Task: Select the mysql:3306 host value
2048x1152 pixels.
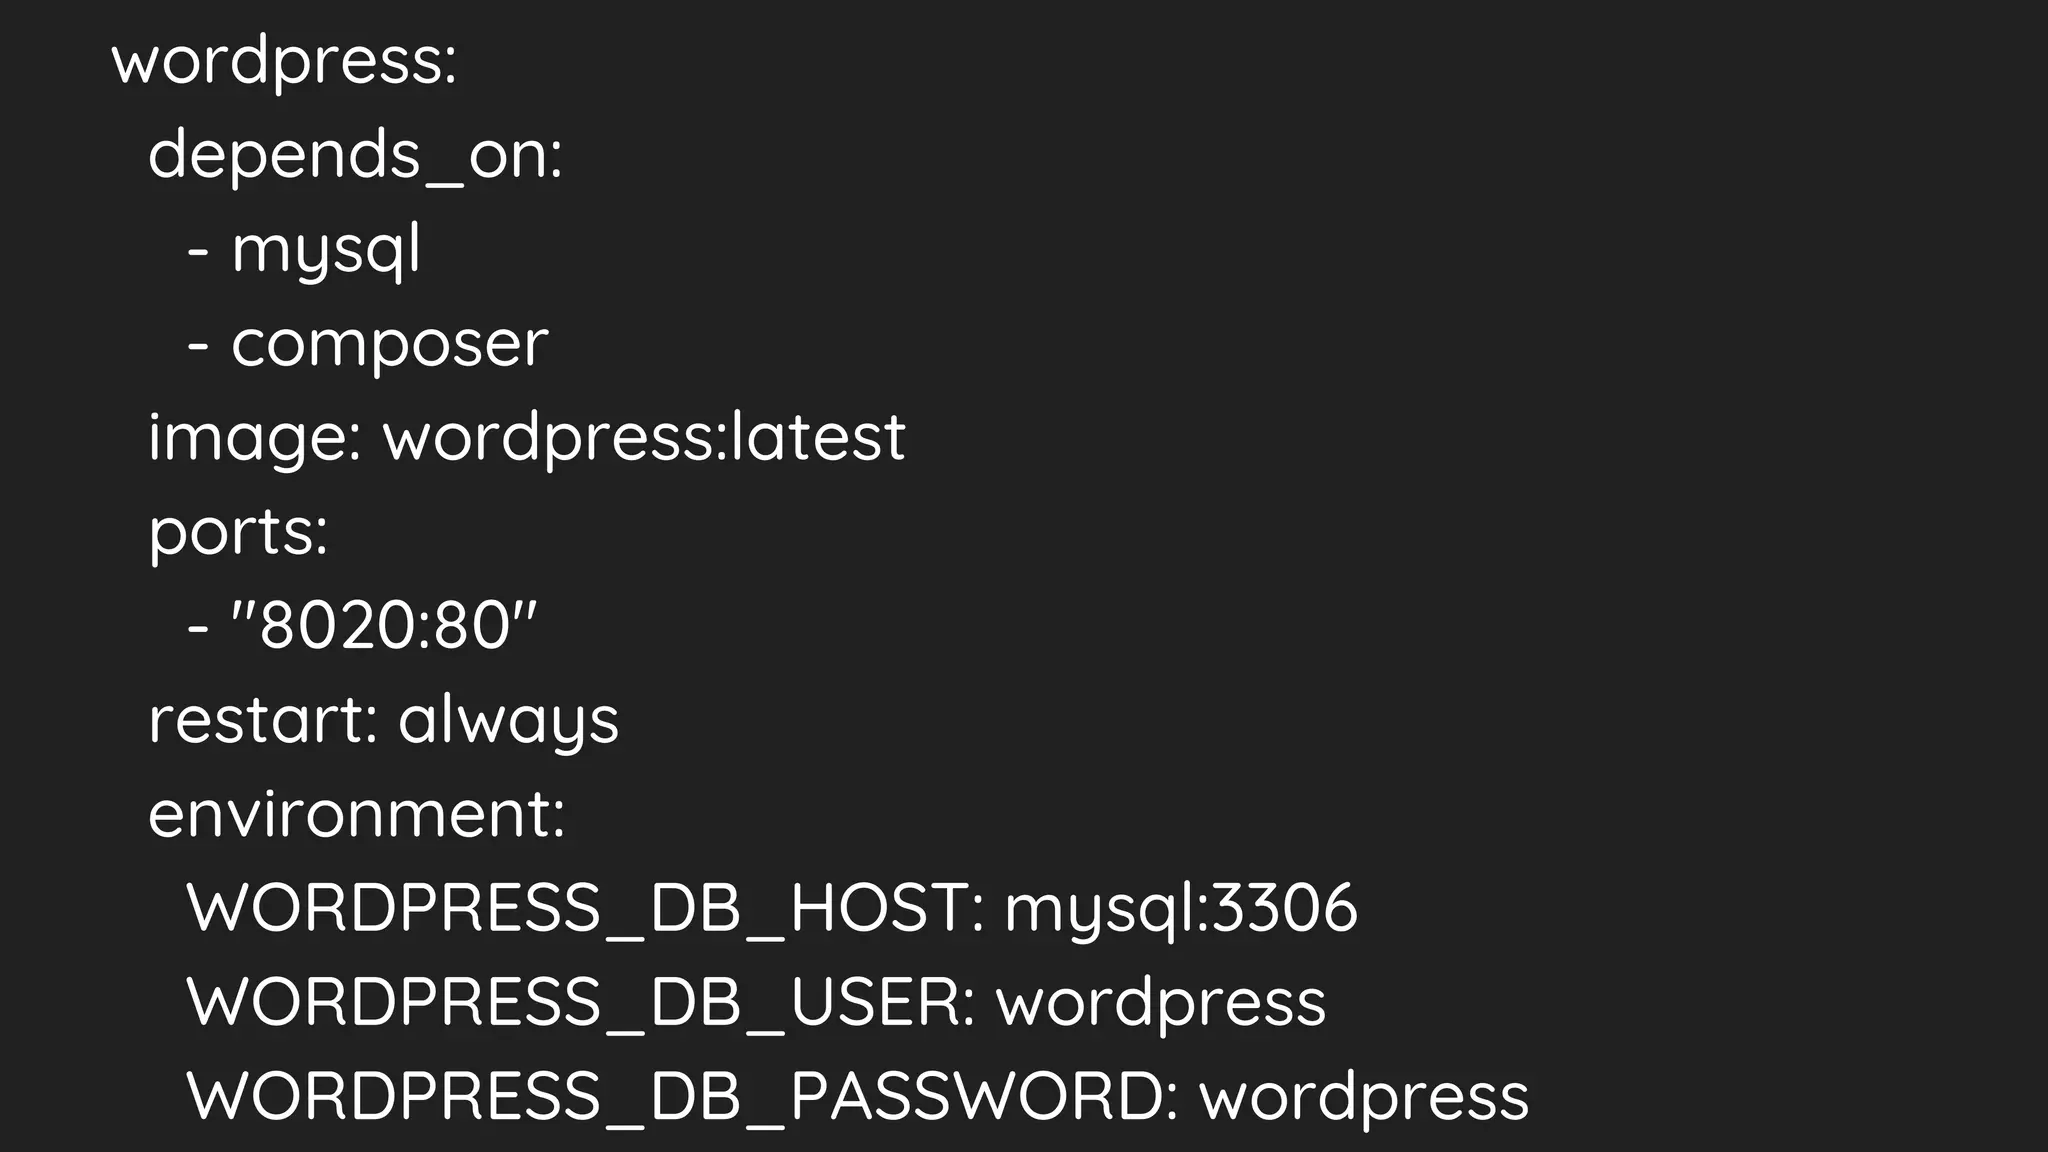Action: pos(1181,908)
